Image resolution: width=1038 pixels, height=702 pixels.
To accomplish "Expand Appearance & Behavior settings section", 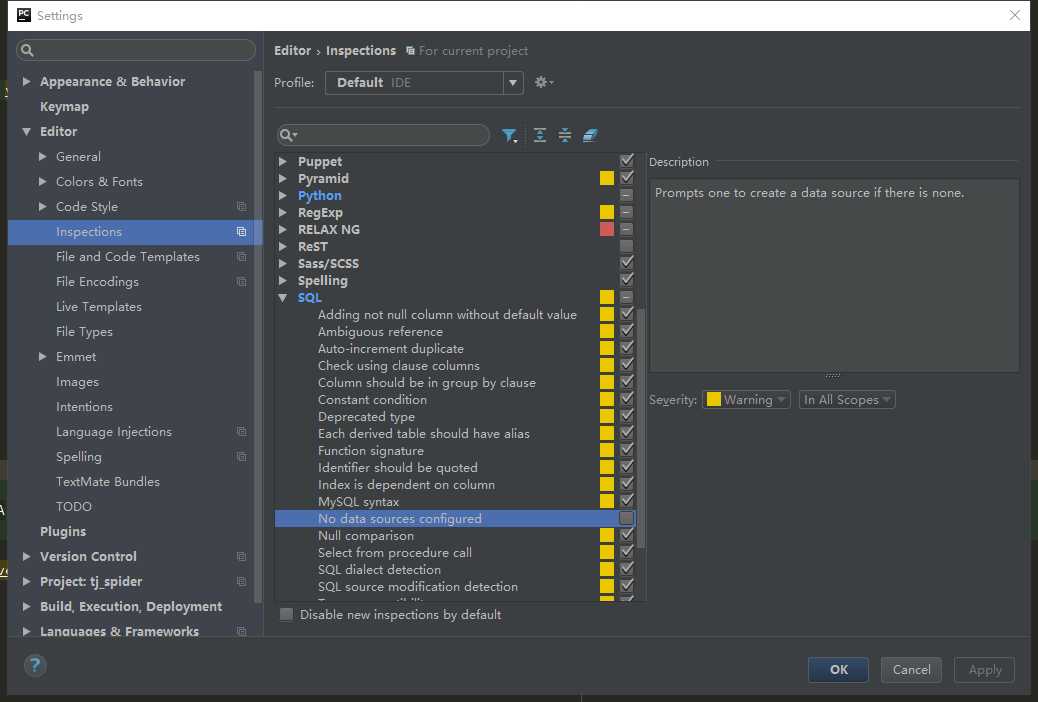I will (x=26, y=81).
